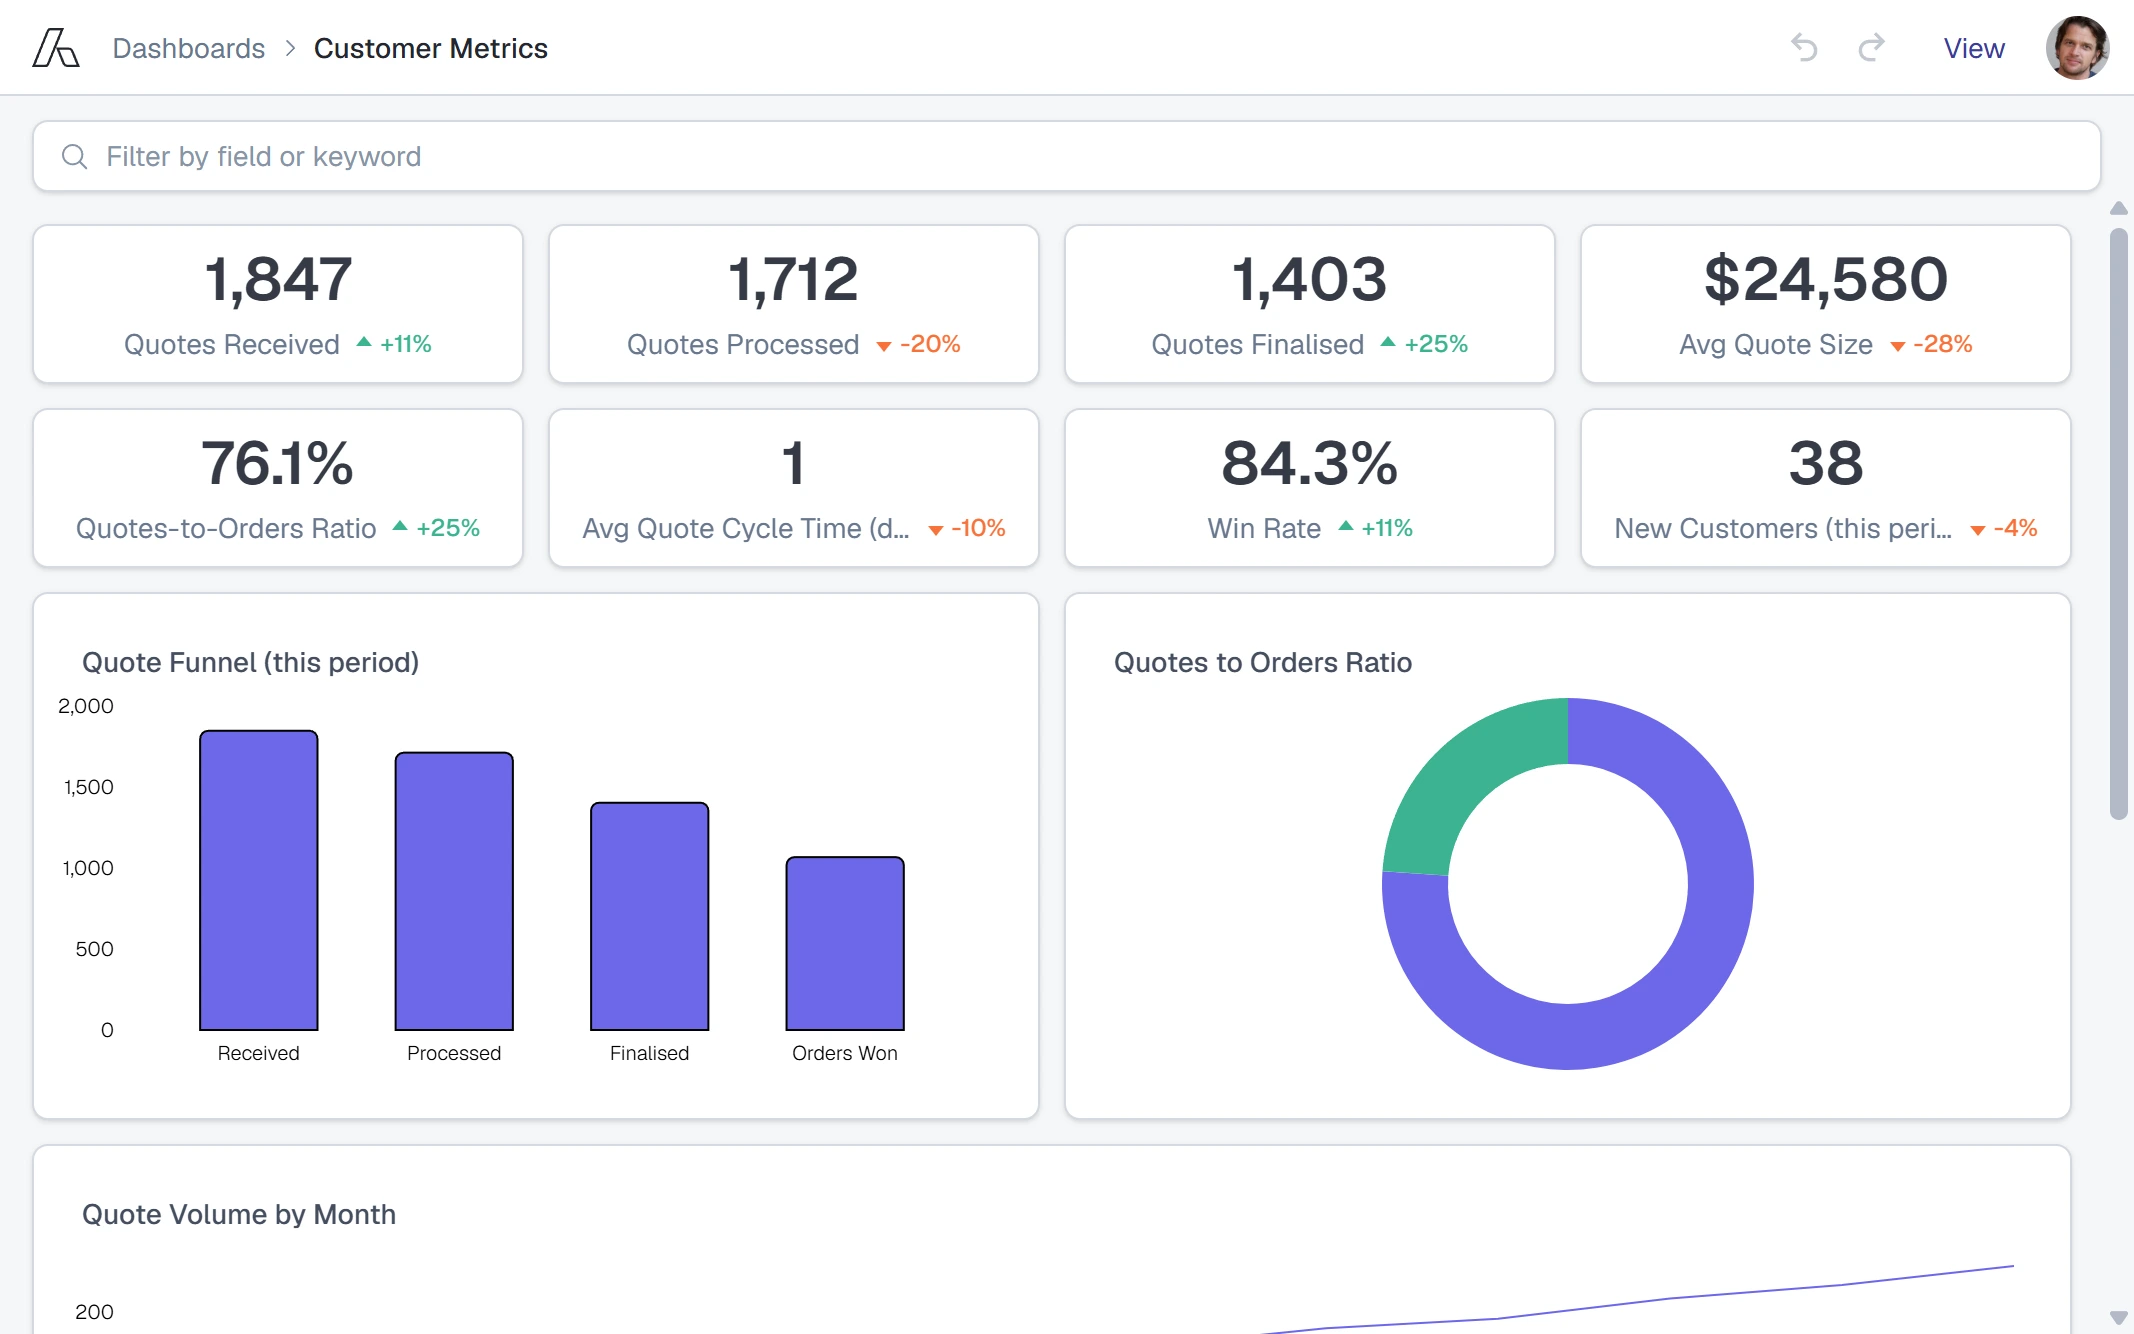Click the Quotes Finalised up-trend arrow
This screenshot has width=2134, height=1334.
(1388, 343)
